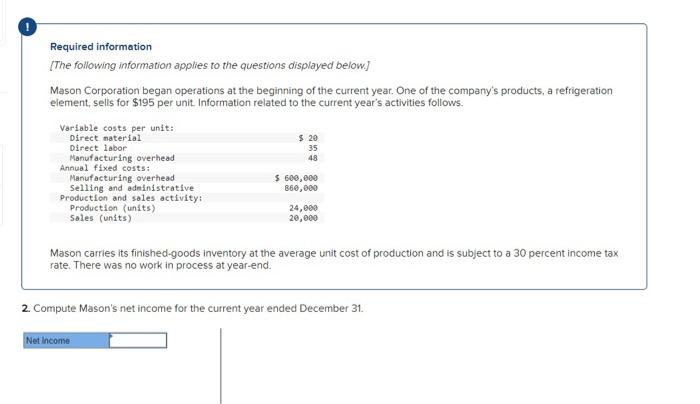Screen dimensions: 700x404
Task: Select the 'Production (units)' row label
Action: pos(113,208)
